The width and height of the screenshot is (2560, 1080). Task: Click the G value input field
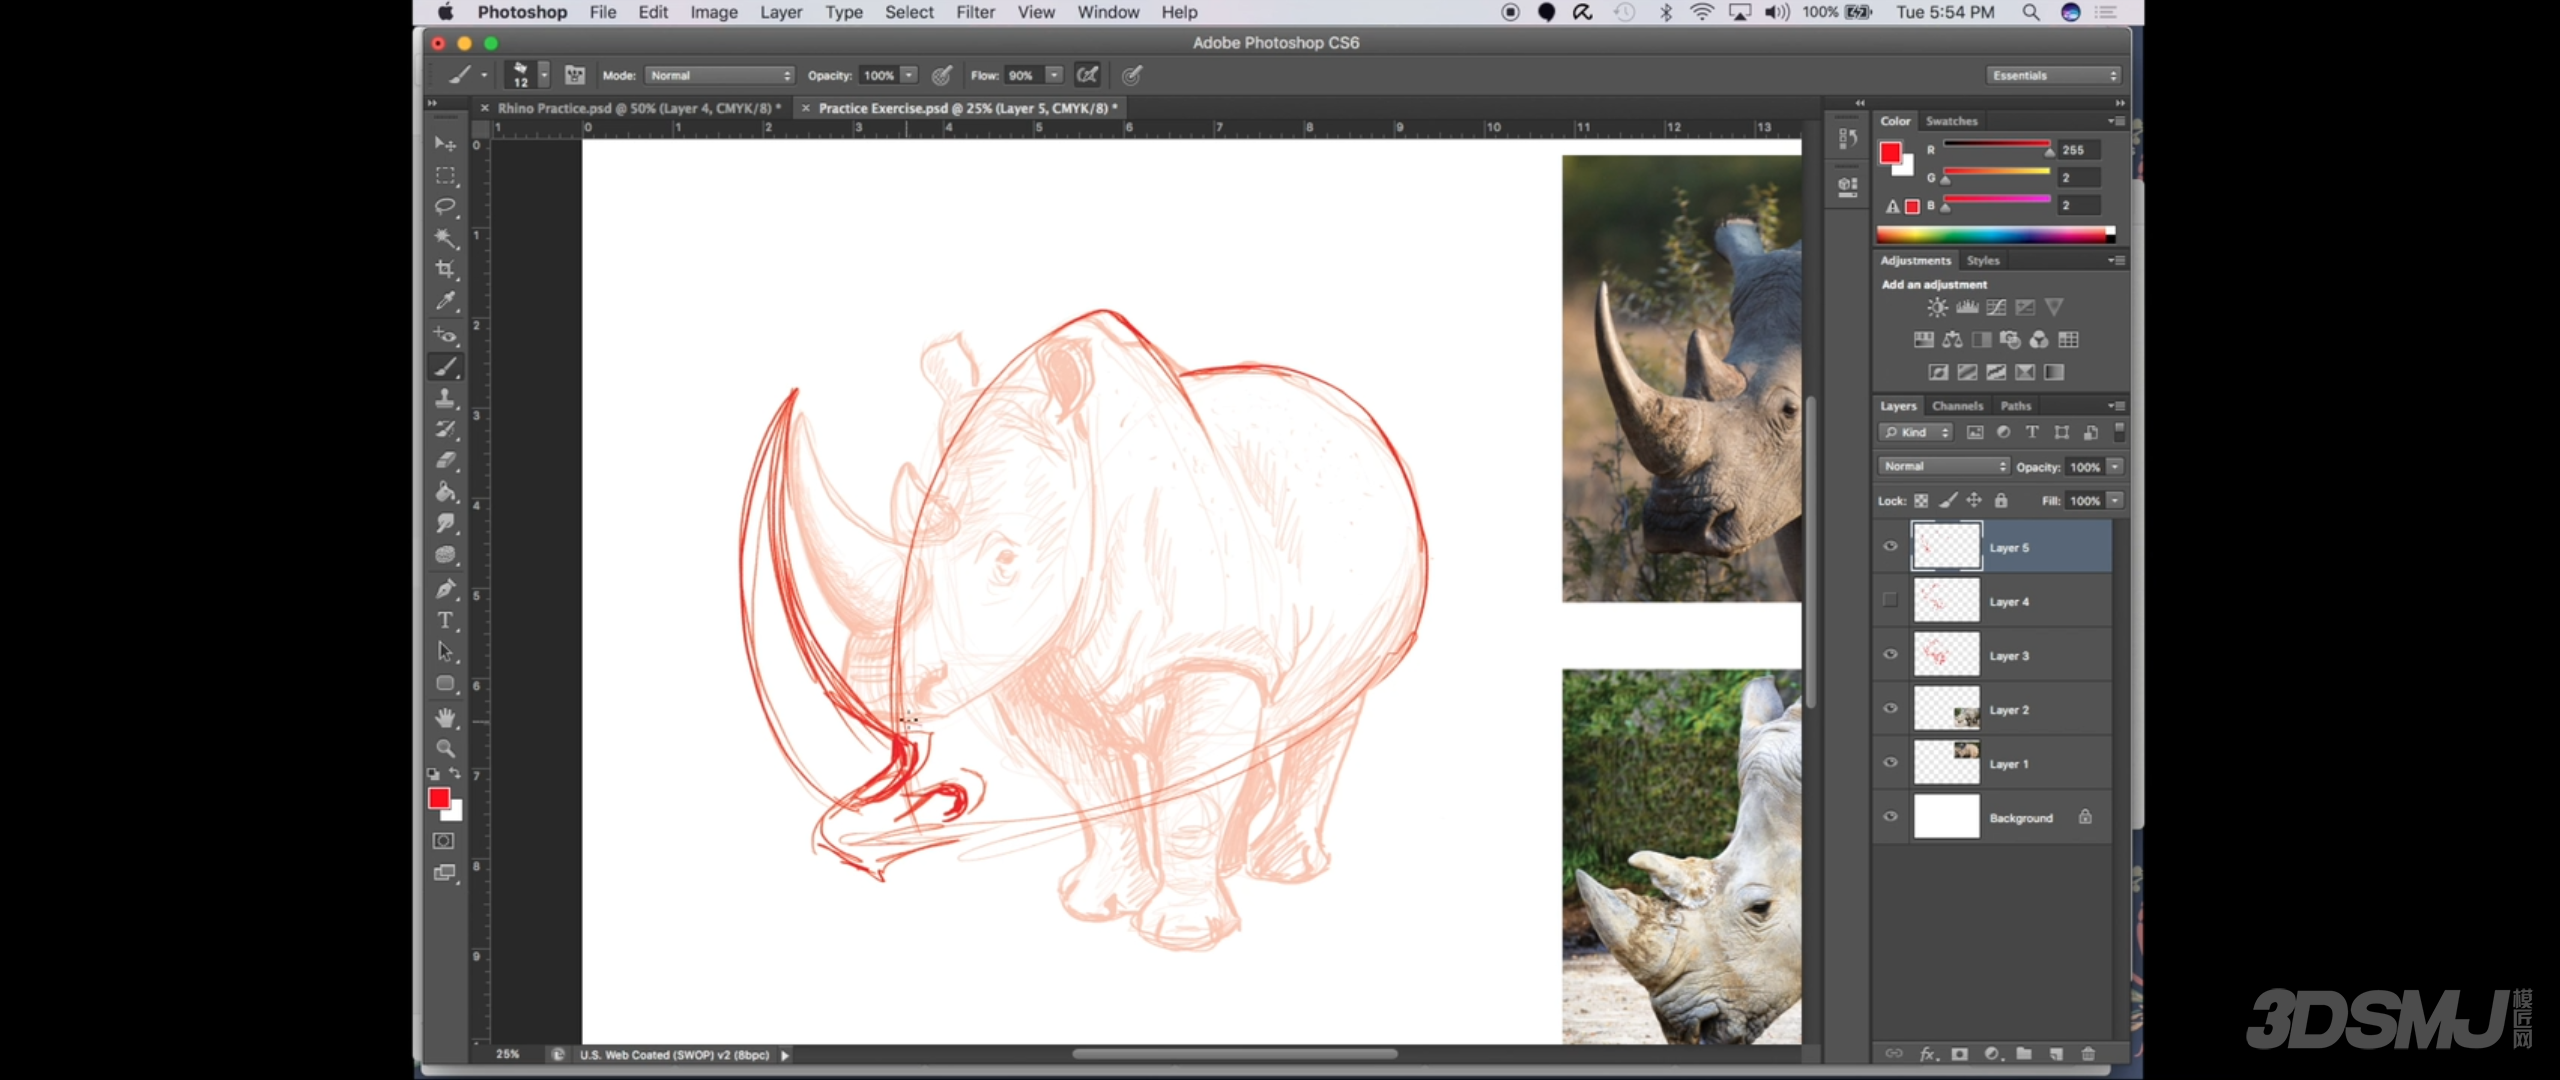tap(2081, 177)
